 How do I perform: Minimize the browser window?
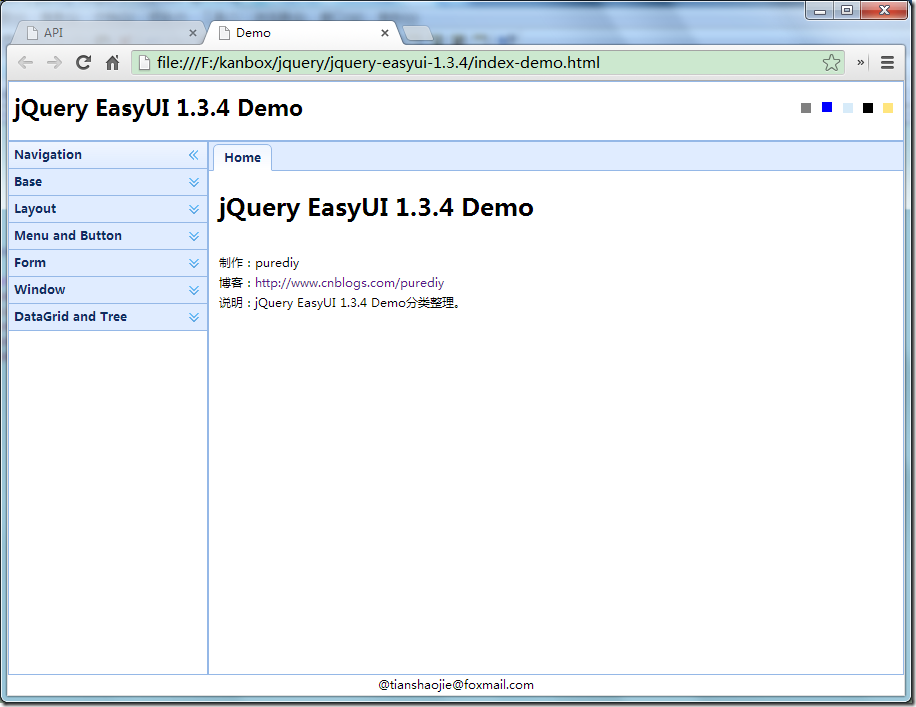(x=820, y=11)
